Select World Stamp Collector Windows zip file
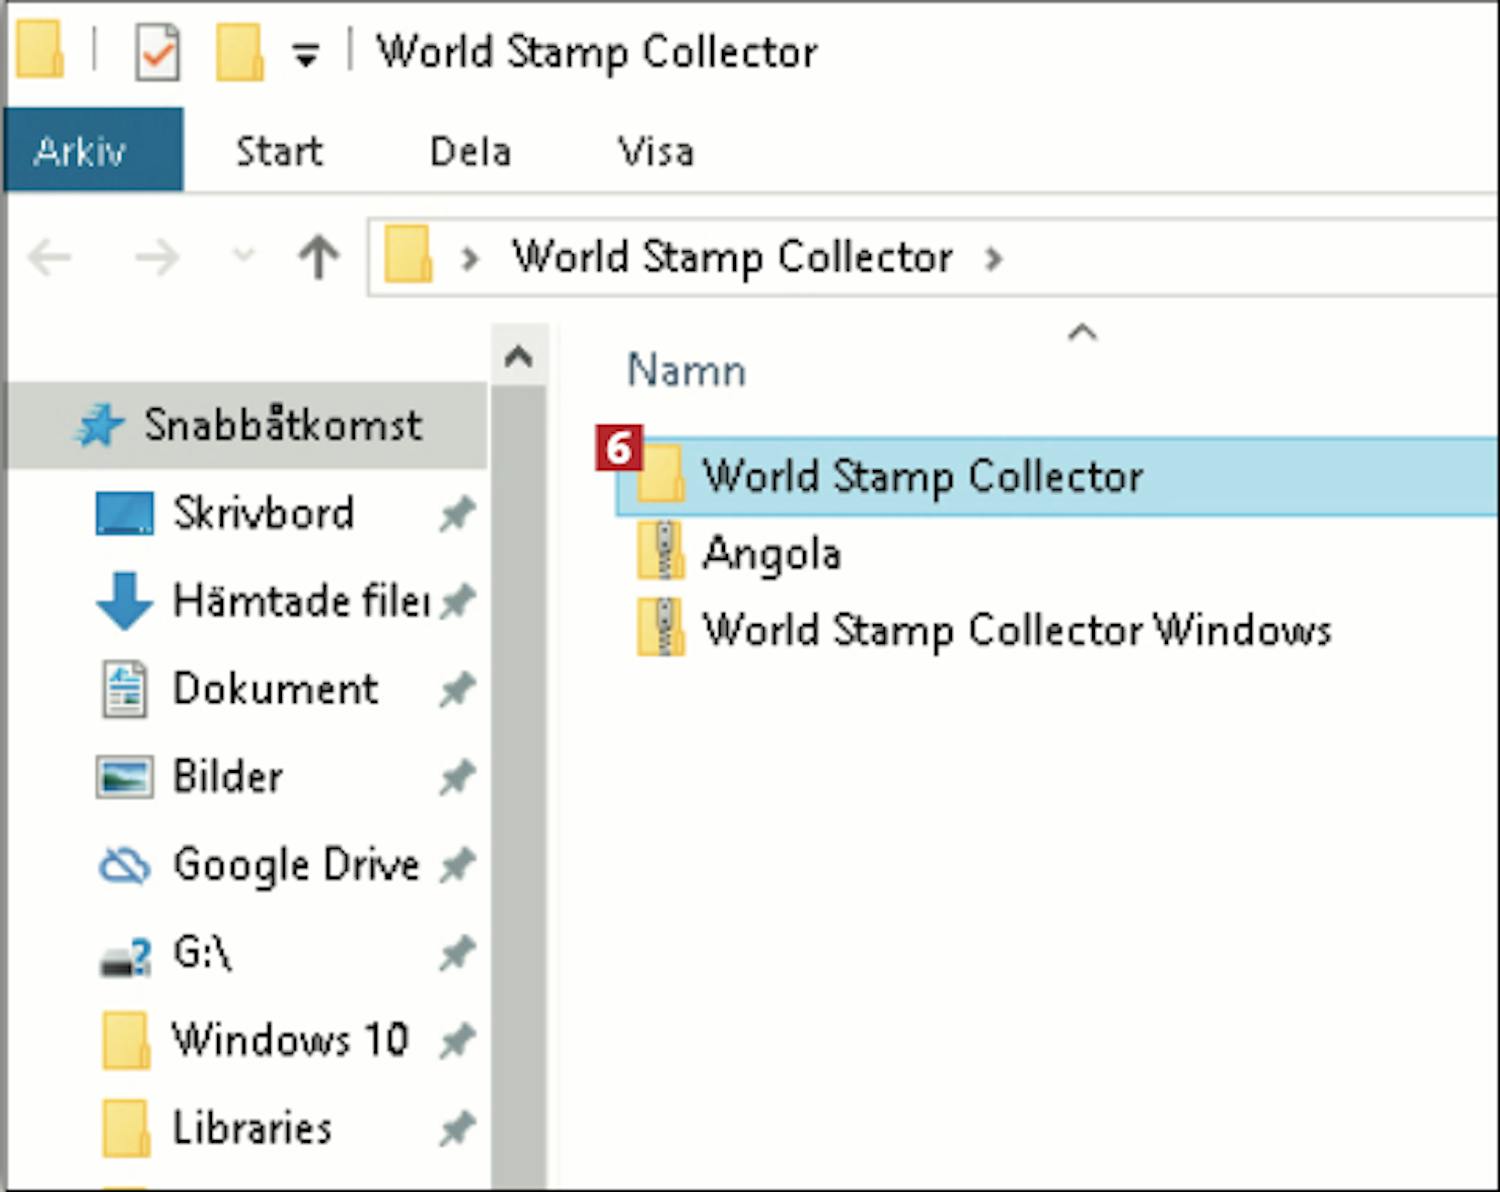Image resolution: width=1500 pixels, height=1192 pixels. click(x=1016, y=630)
